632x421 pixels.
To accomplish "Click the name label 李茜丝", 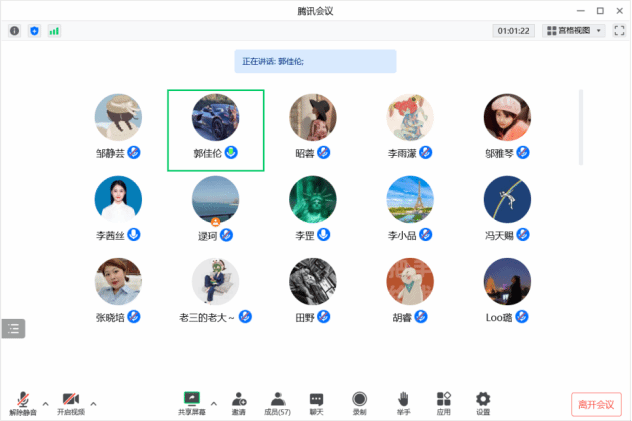I will tap(110, 235).
